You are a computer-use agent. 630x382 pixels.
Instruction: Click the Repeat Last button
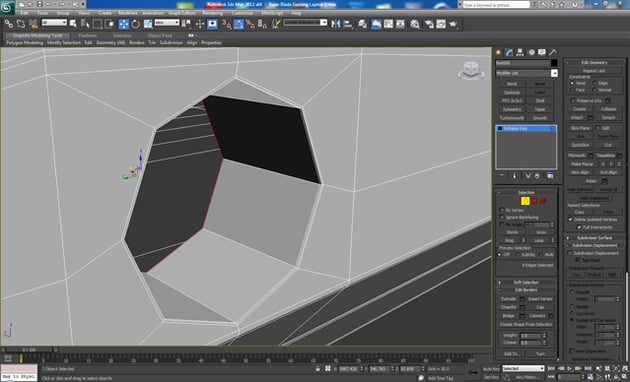click(x=594, y=71)
